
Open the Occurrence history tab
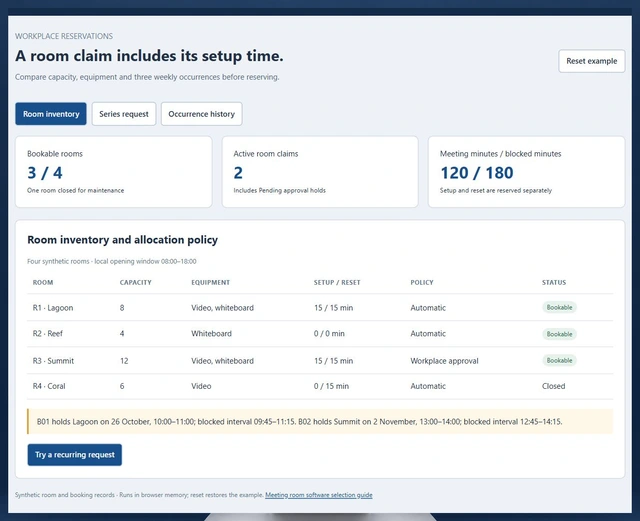click(x=202, y=114)
